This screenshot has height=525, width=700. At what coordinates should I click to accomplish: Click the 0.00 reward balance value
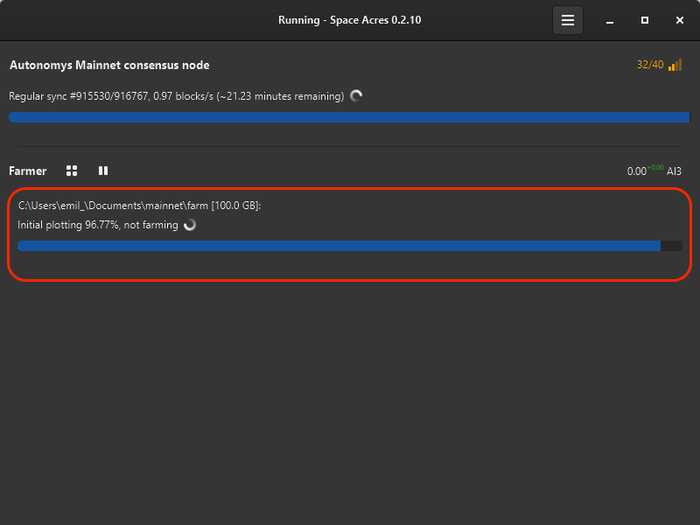point(636,172)
